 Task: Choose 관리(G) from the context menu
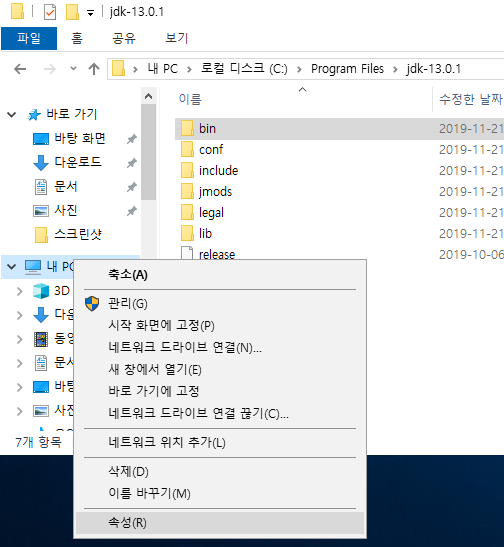[220, 304]
